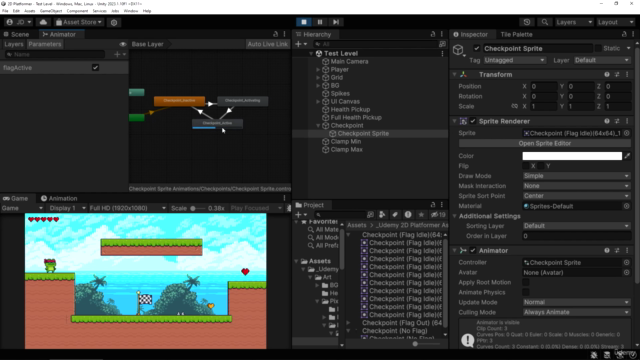640x360 pixels.
Task: Open the Sprite Renderer Color swatch
Action: 572,156
